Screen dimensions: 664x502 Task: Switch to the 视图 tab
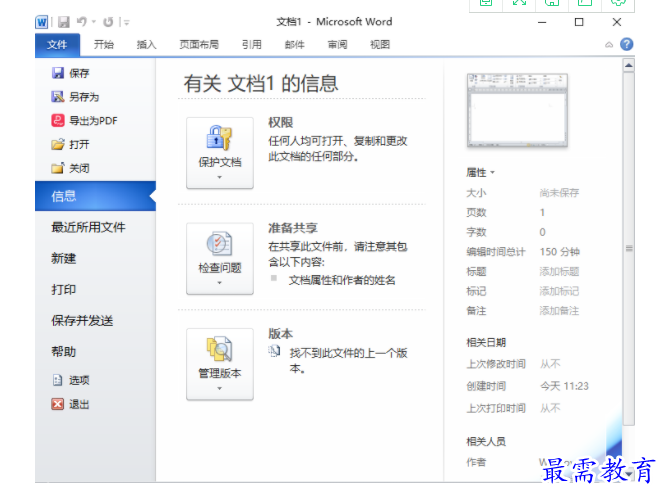(380, 45)
